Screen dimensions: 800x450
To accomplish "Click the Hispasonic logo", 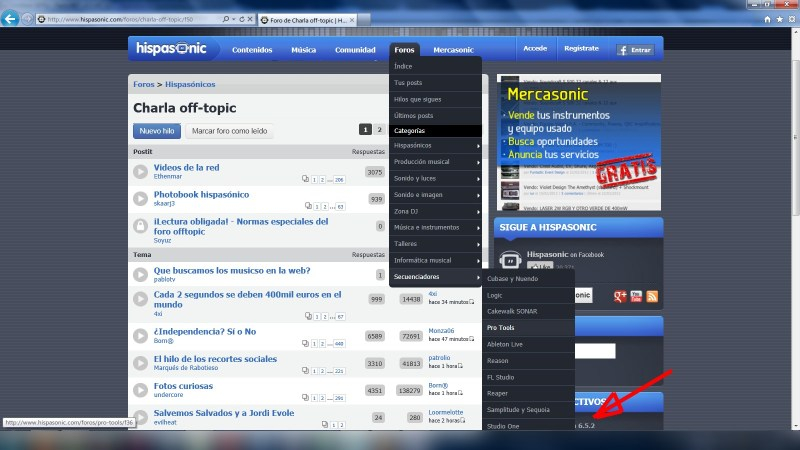I will [171, 48].
